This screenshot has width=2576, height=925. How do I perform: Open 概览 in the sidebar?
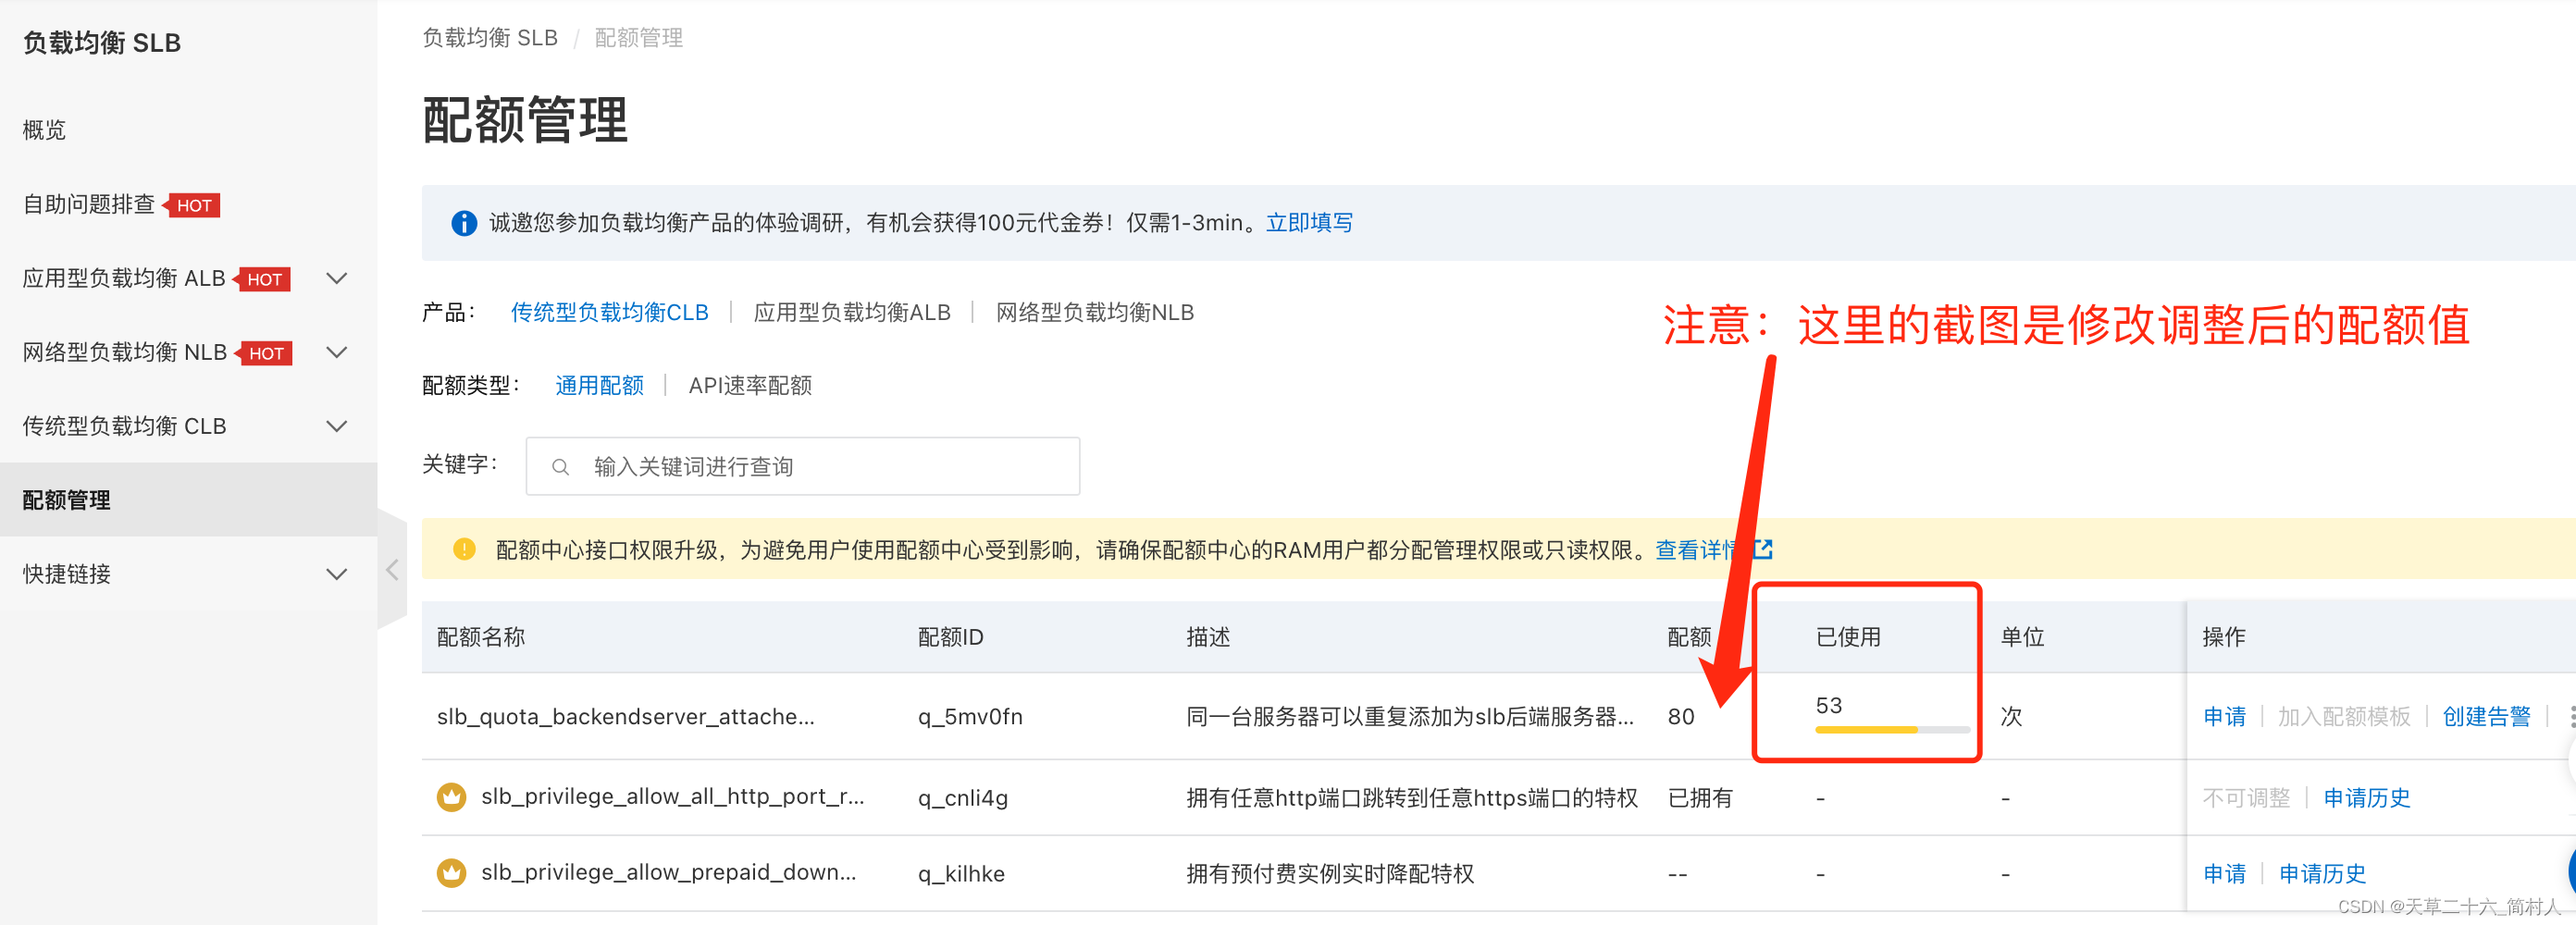coord(44,130)
